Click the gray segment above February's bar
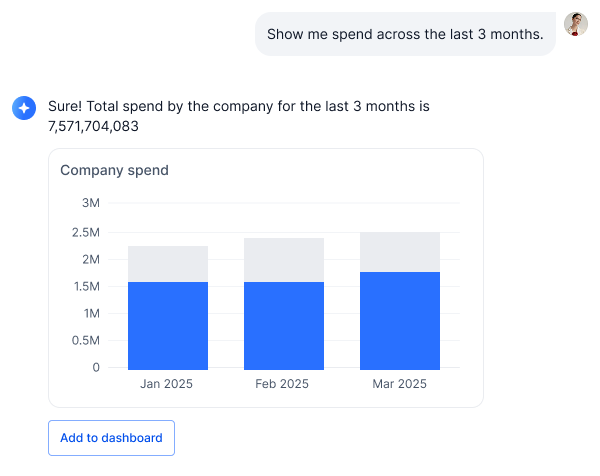This screenshot has height=476, width=600. [284, 260]
